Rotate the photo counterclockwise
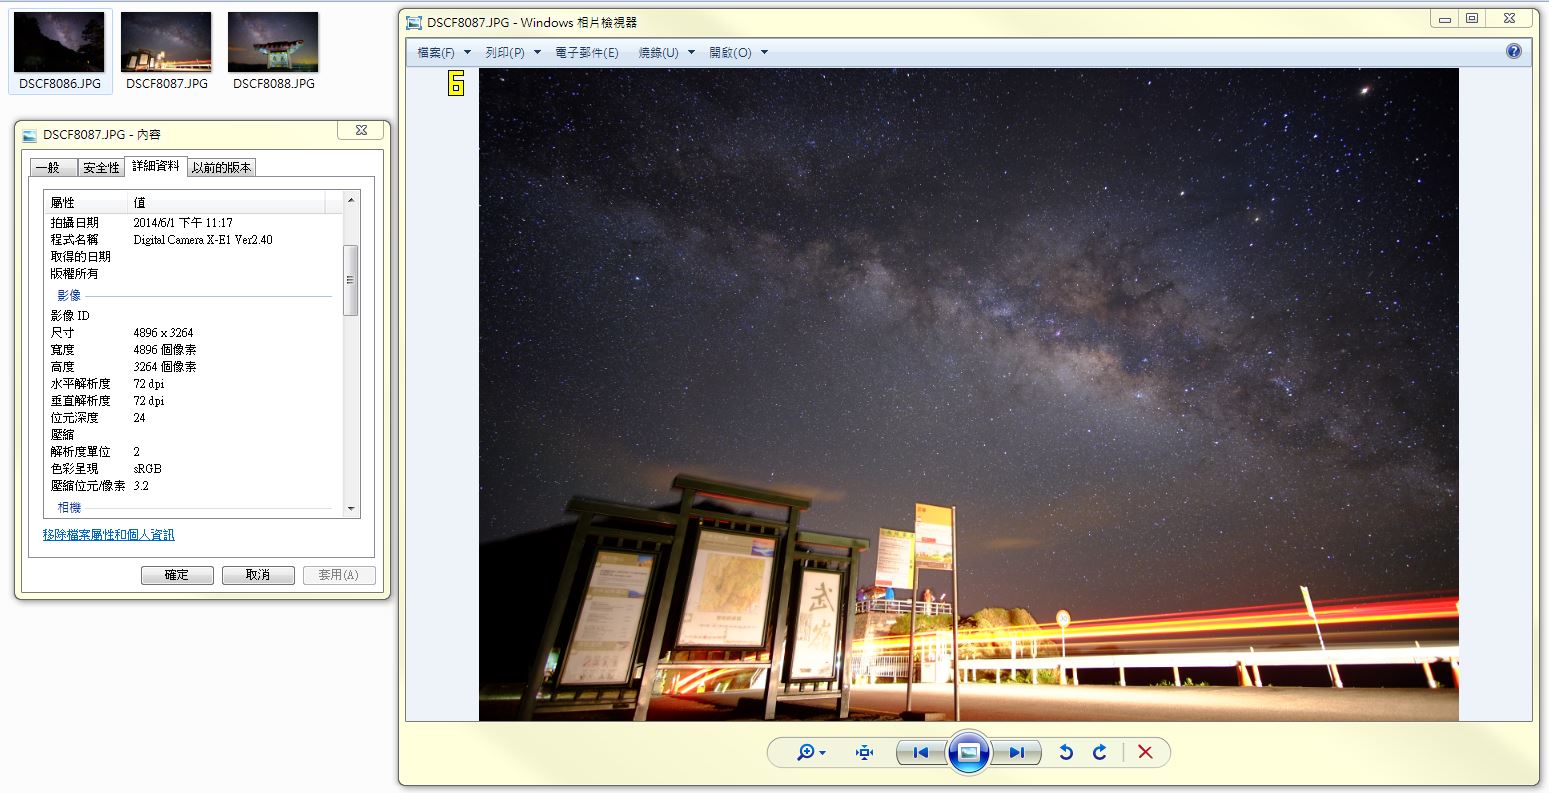Image resolution: width=1549 pixels, height=793 pixels. click(1066, 753)
